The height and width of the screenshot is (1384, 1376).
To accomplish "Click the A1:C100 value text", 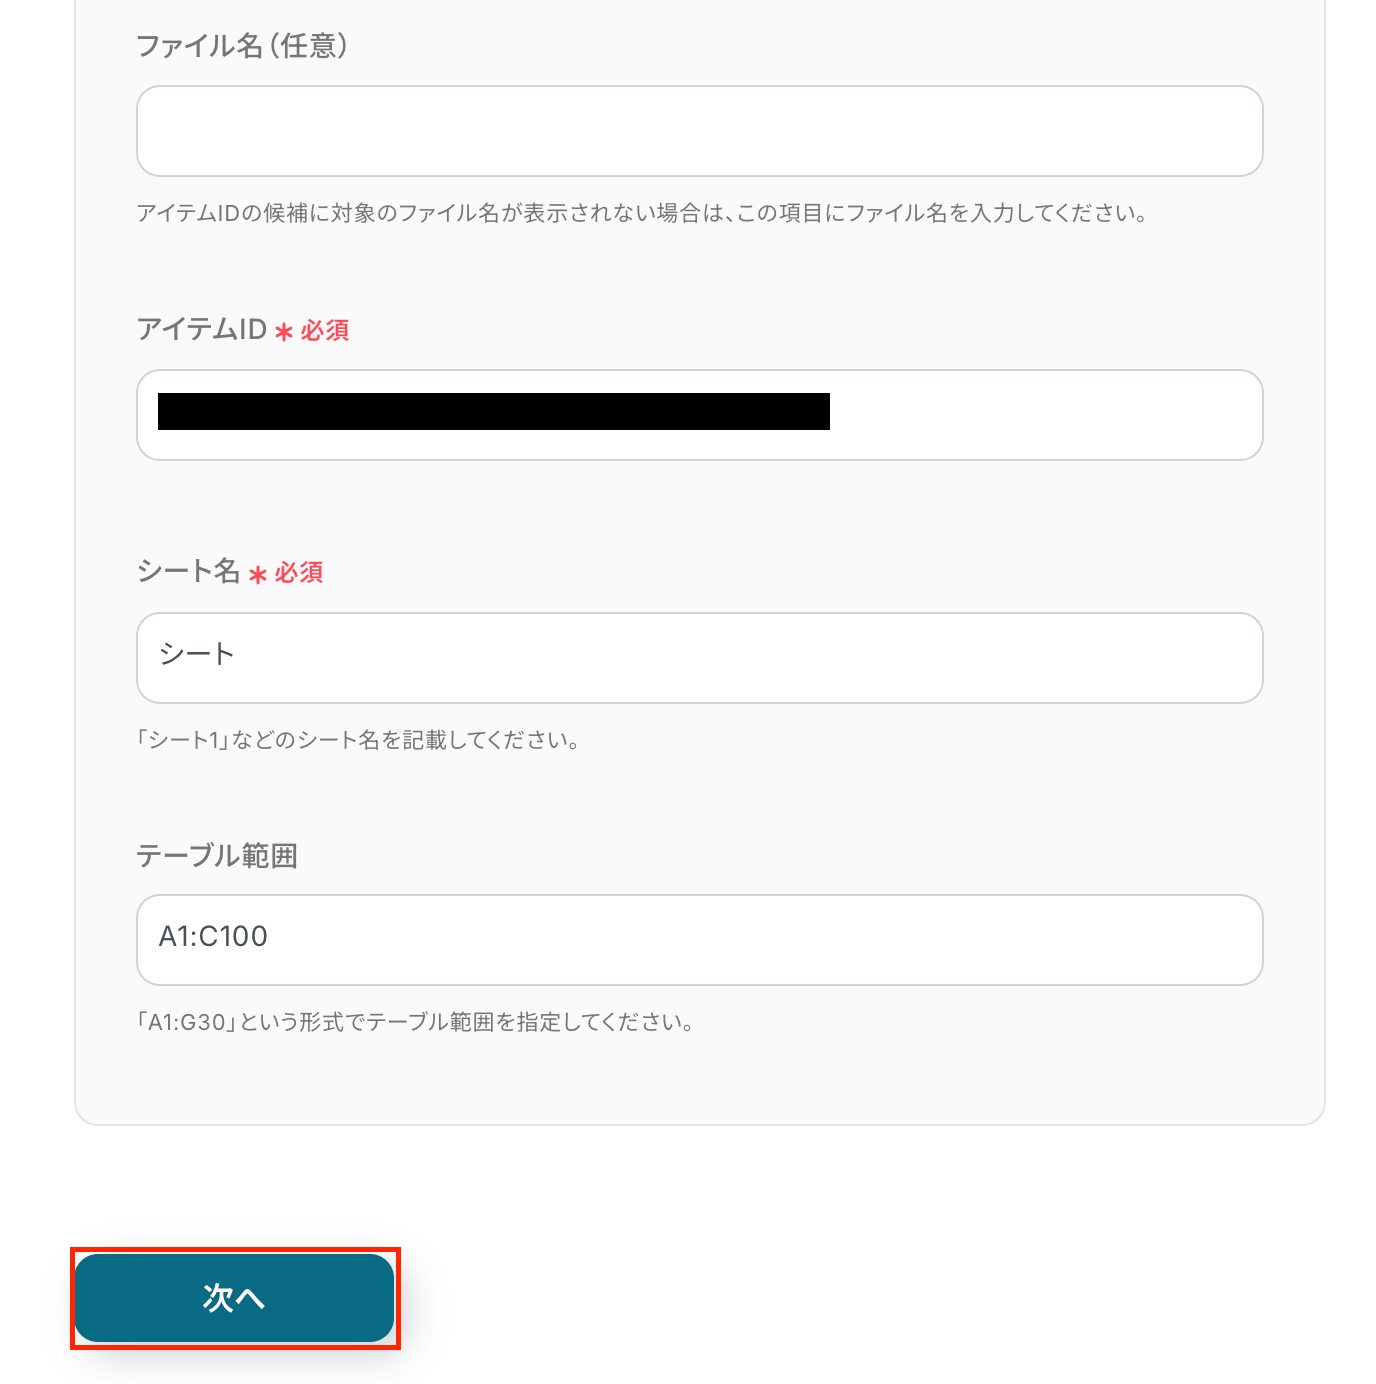I will [x=213, y=937].
